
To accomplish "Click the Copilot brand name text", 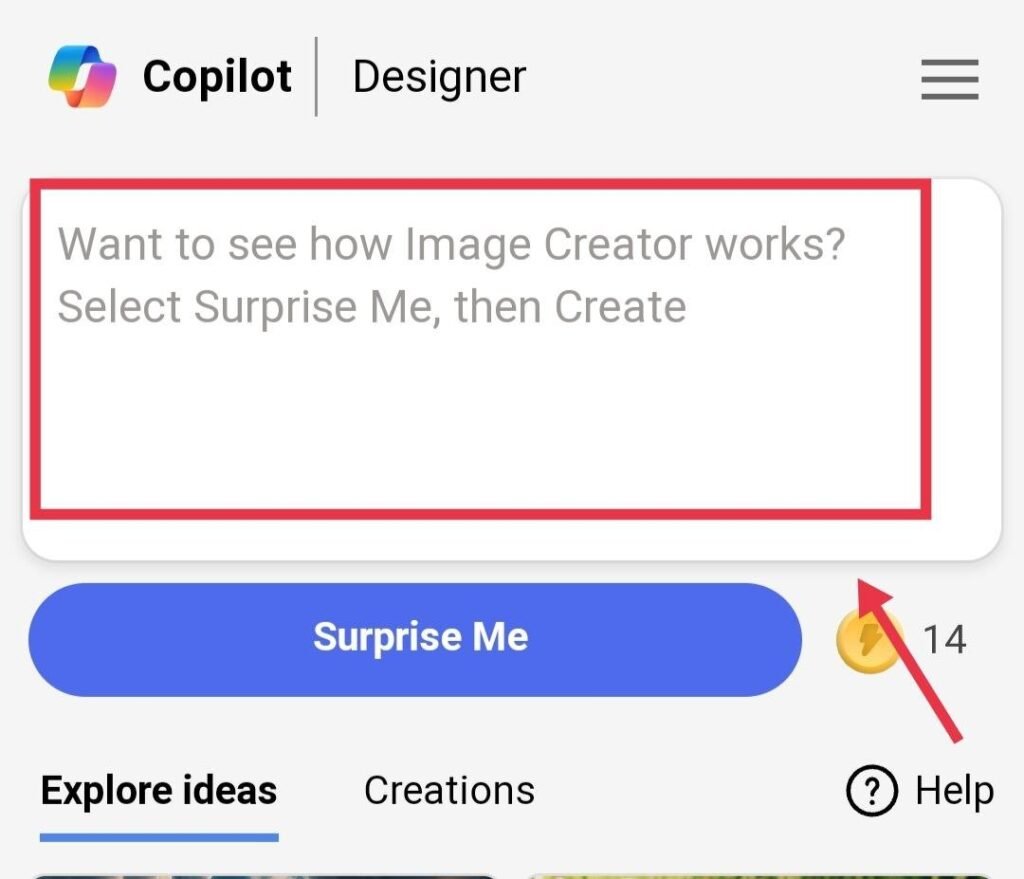I will pyautogui.click(x=217, y=77).
